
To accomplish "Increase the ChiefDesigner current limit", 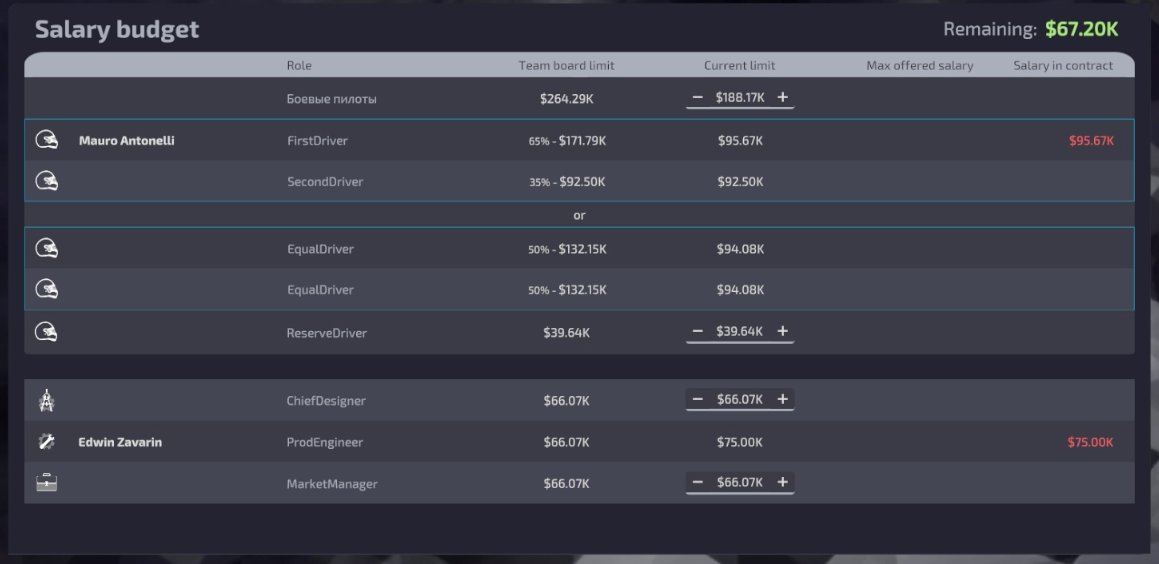I will (x=783, y=400).
